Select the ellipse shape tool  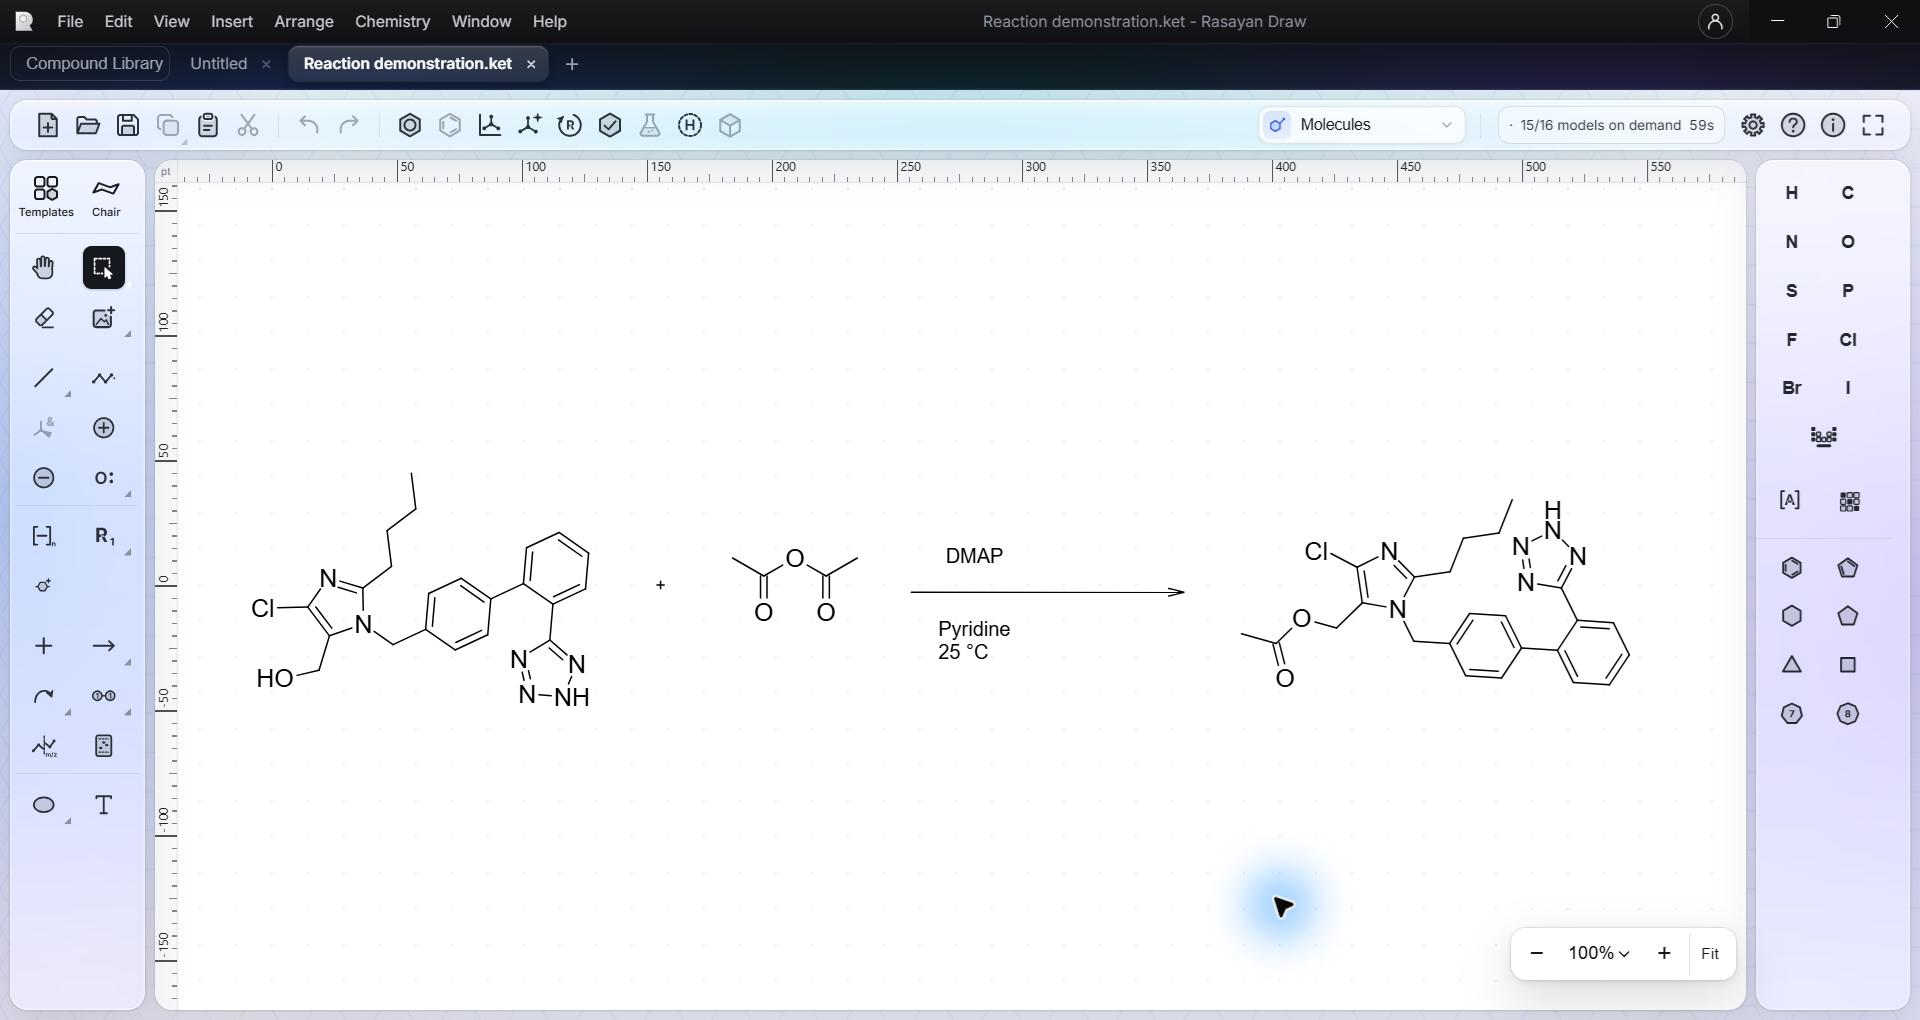[x=44, y=805]
